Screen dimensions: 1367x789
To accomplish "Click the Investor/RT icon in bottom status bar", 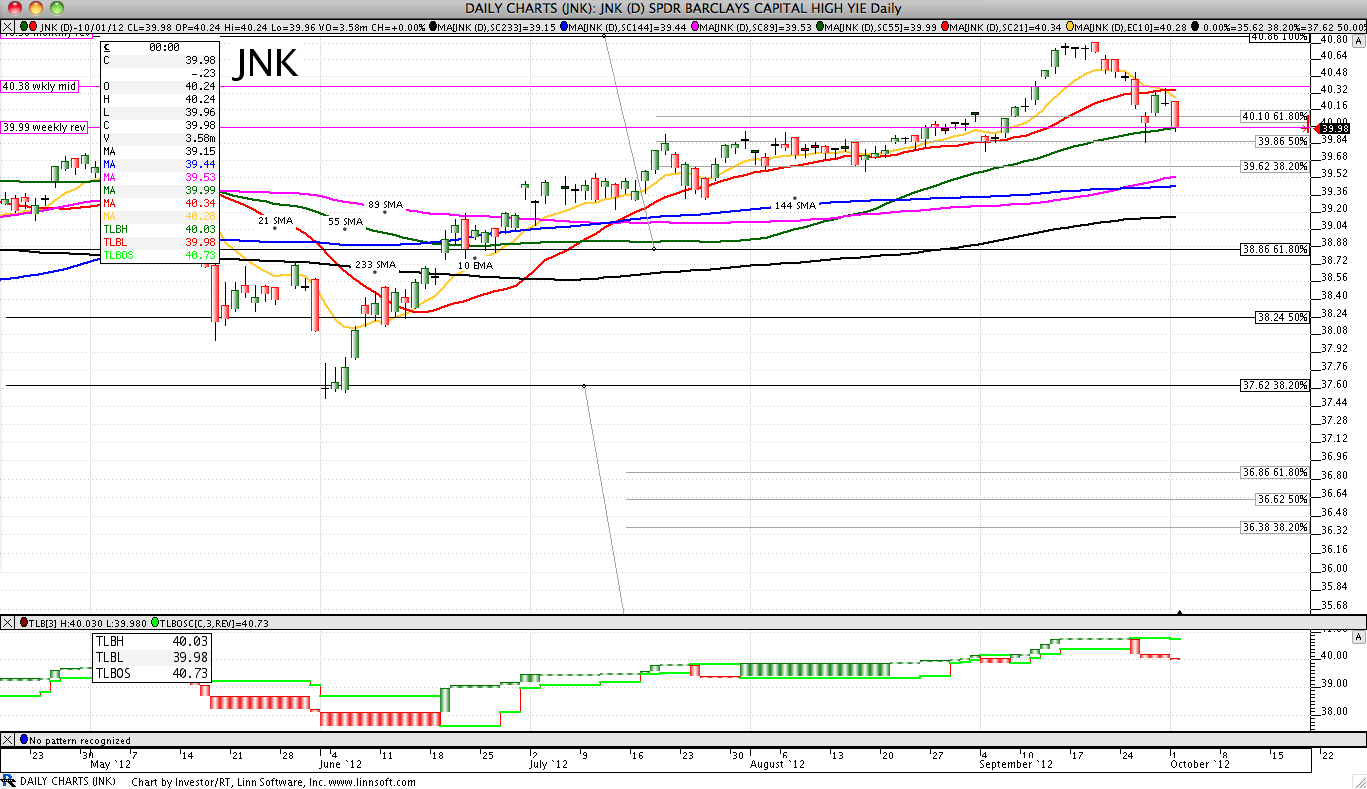I will [8, 782].
